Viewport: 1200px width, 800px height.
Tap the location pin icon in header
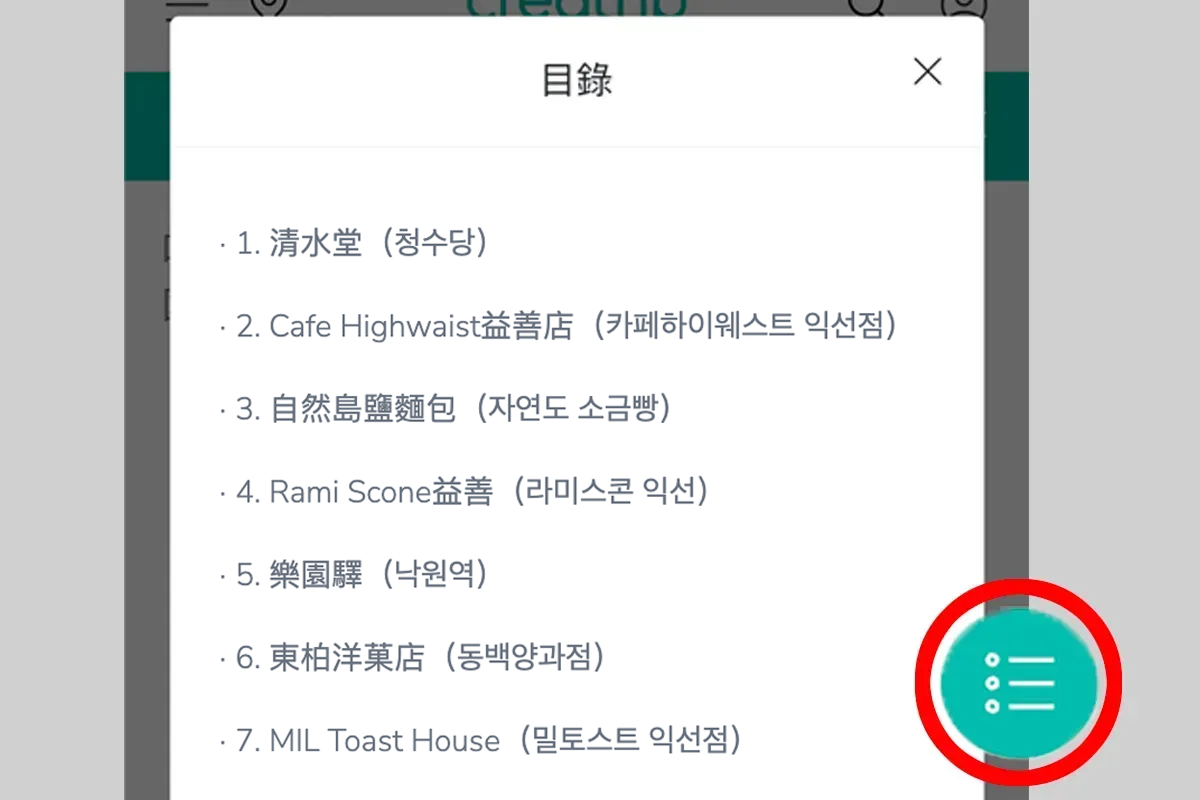267,6
